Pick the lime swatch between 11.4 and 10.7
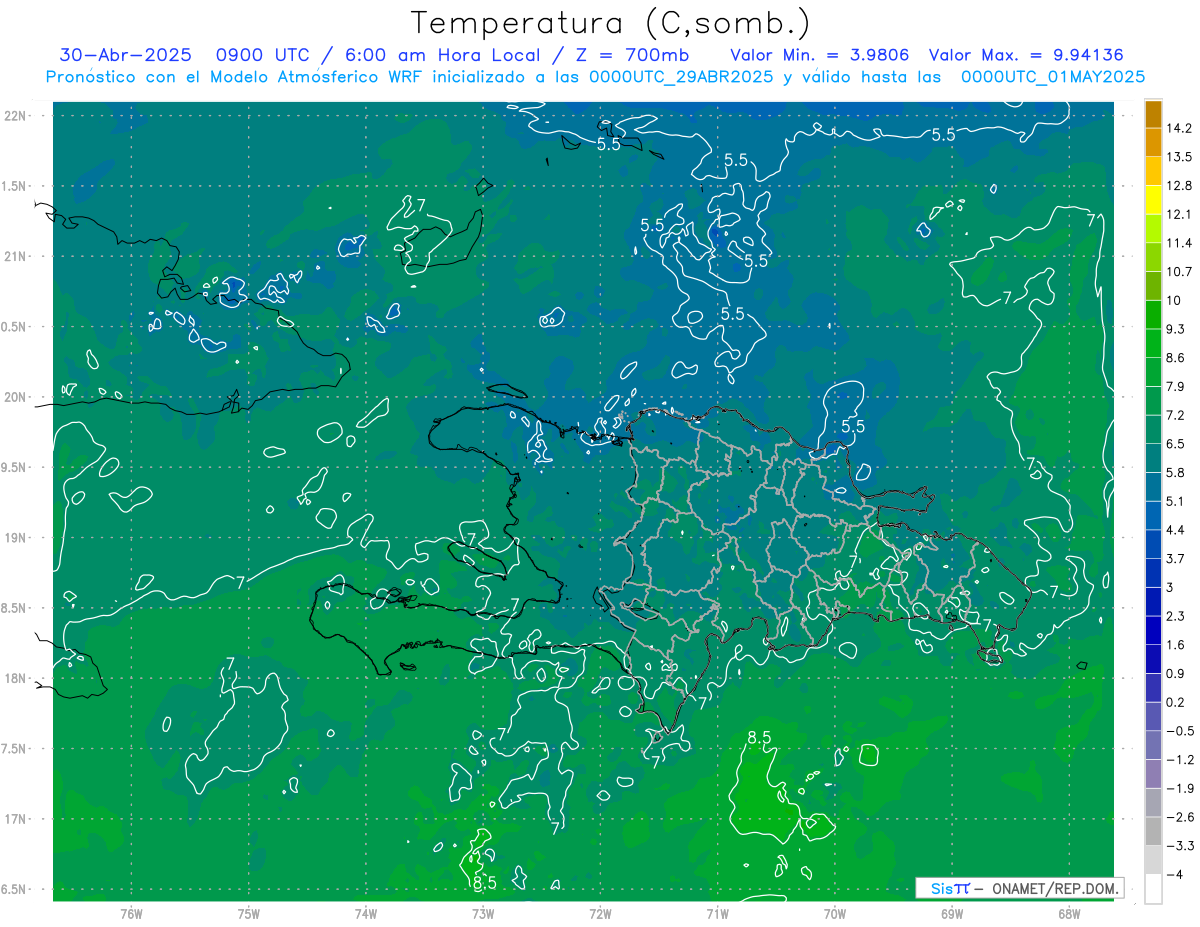The width and height of the screenshot is (1200, 927). pos(1153,258)
